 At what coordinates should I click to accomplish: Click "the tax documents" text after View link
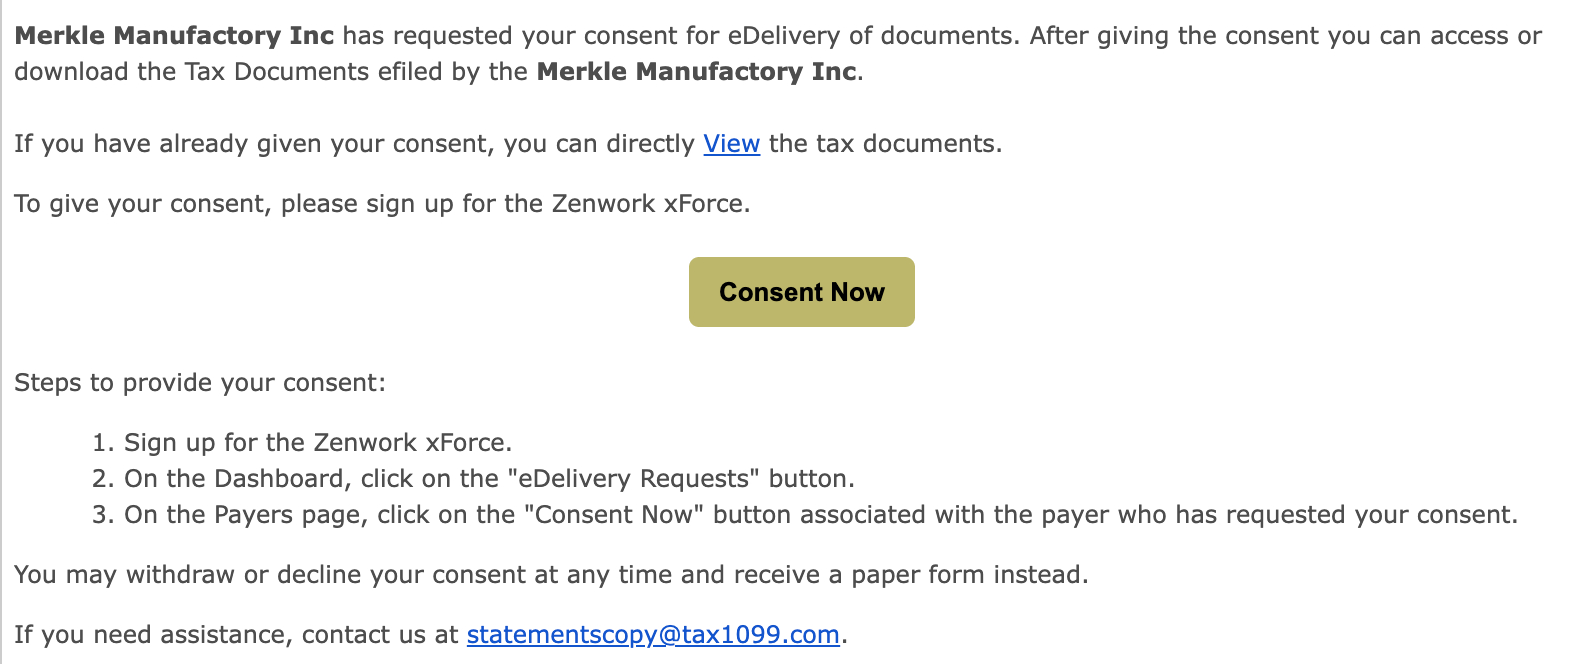click(x=885, y=144)
